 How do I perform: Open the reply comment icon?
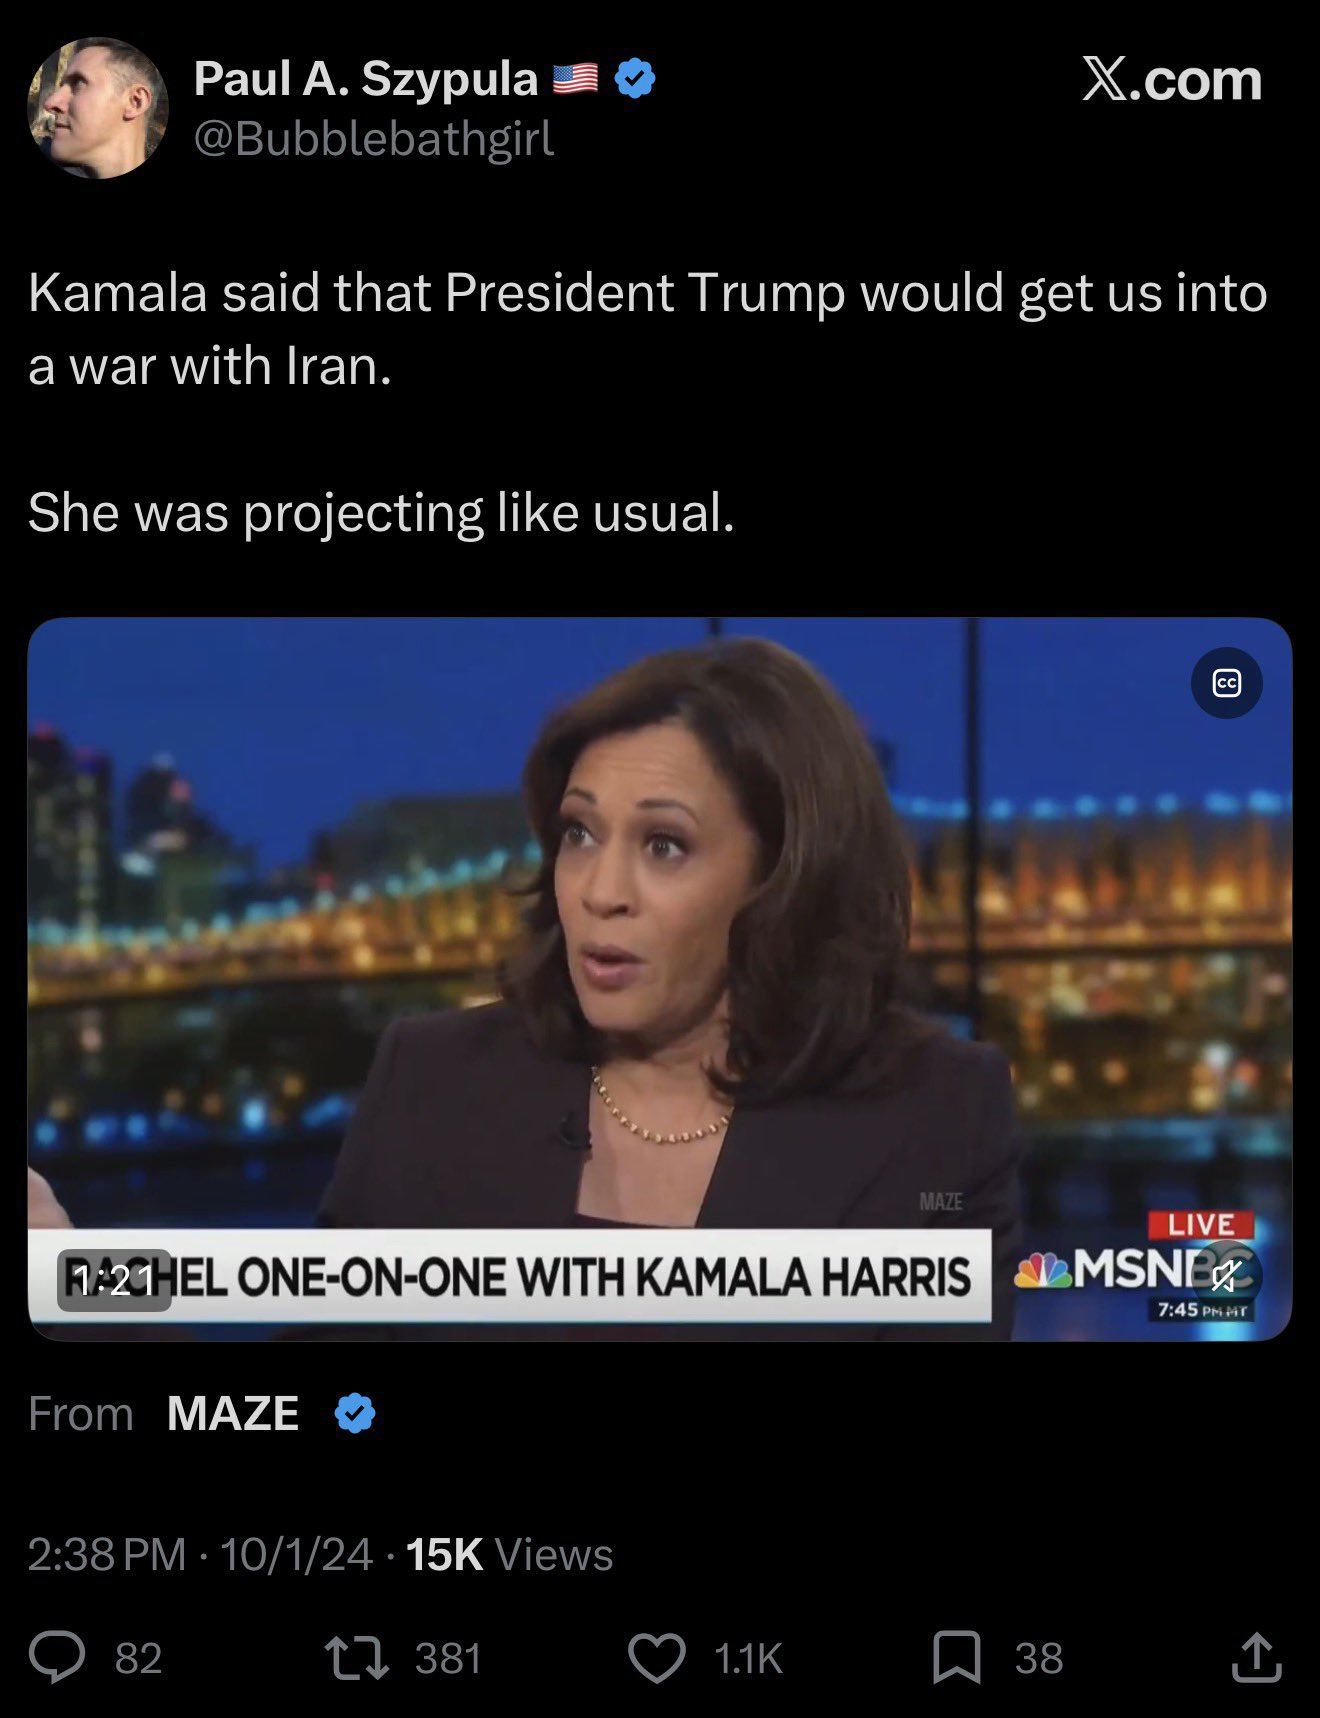tap(57, 1658)
